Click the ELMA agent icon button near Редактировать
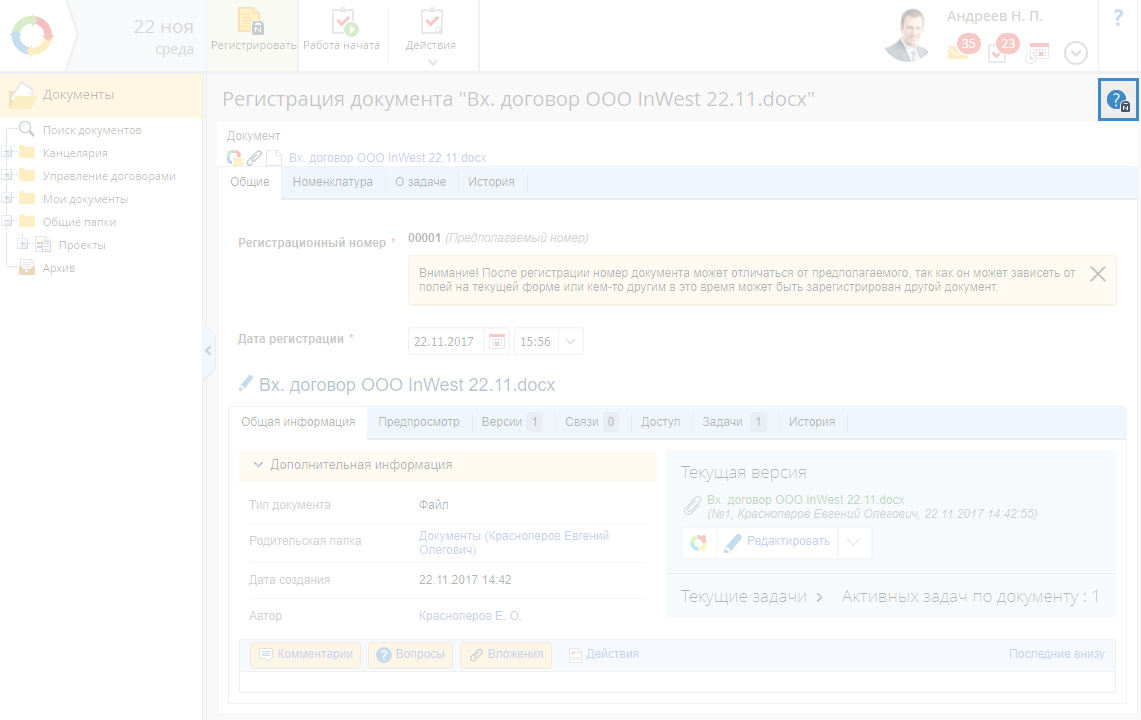The height and width of the screenshot is (720, 1141). click(699, 542)
